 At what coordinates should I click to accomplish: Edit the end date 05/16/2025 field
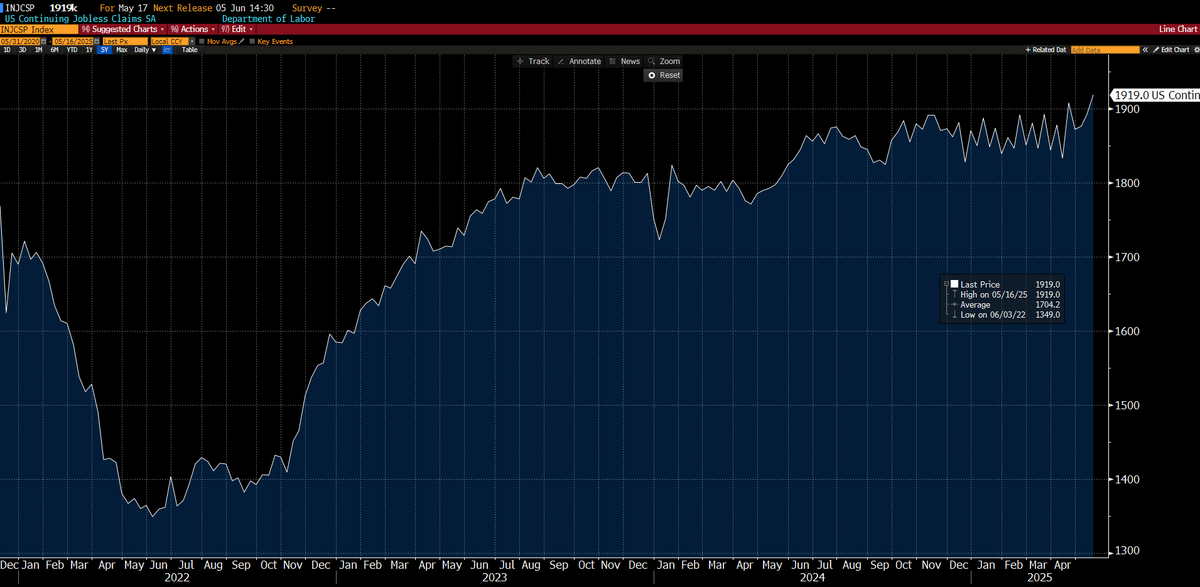[73, 41]
